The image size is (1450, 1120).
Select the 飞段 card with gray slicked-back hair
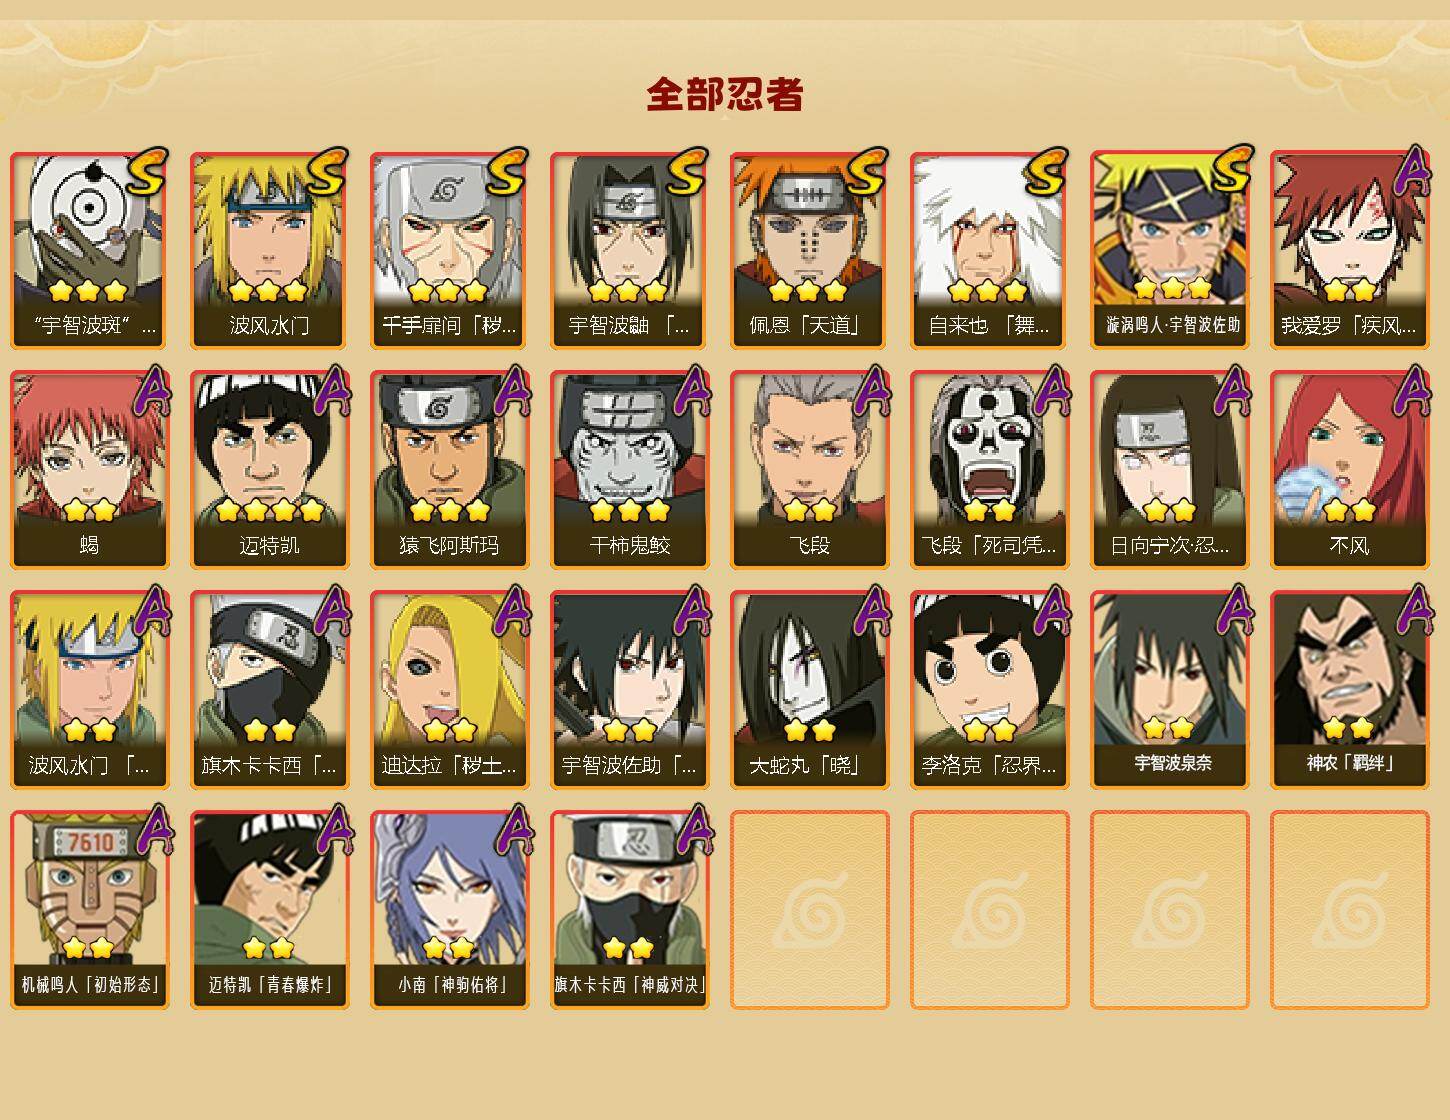809,470
